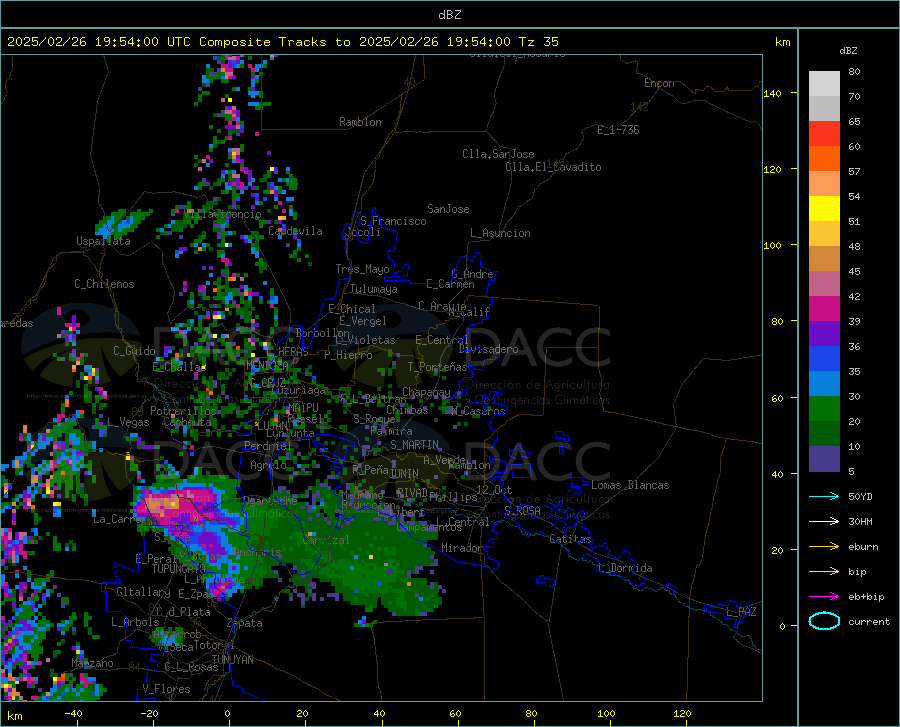Click the L_Dormida label
The width and height of the screenshot is (900, 727).
625,568
